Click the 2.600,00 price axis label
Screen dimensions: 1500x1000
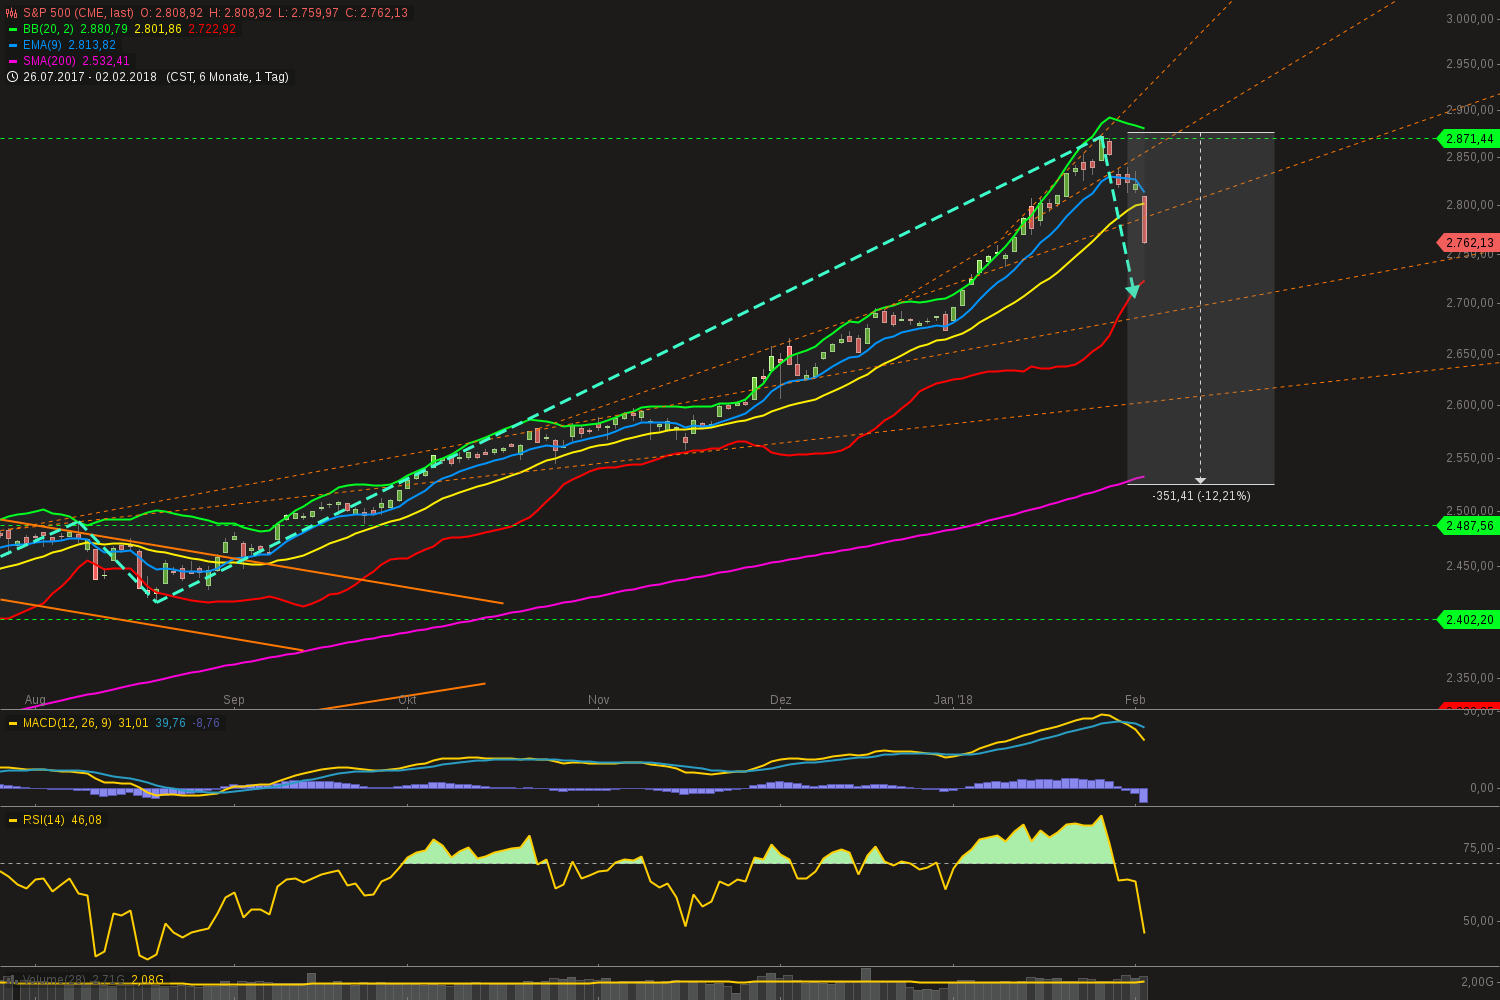pyautogui.click(x=1470, y=405)
